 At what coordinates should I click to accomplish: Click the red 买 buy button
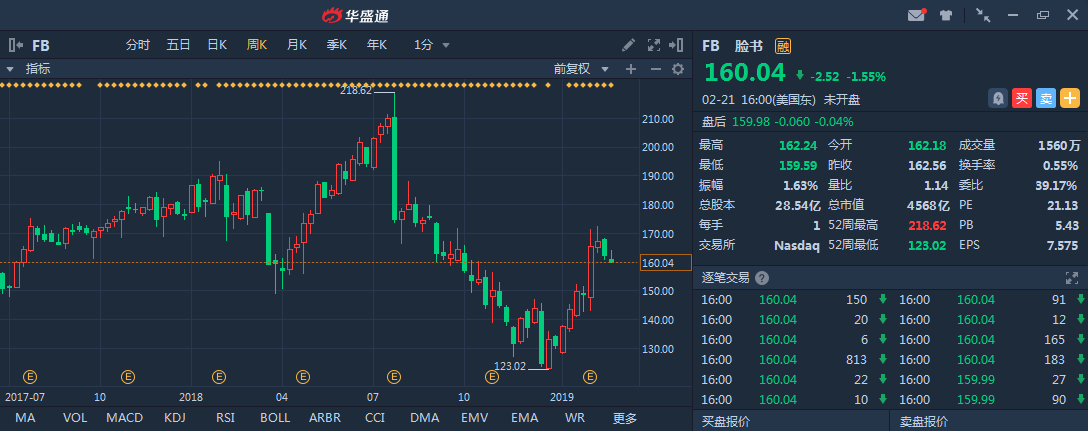pos(1021,98)
